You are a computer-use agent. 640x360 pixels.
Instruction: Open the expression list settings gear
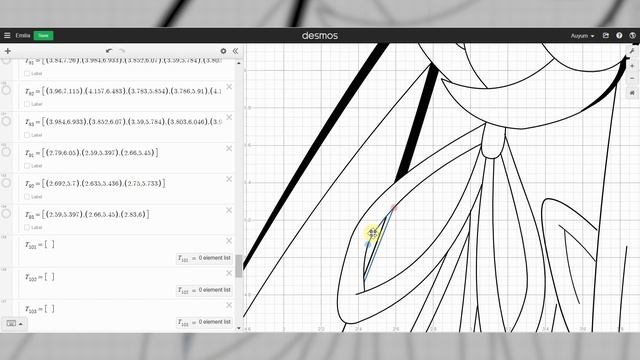tap(223, 51)
